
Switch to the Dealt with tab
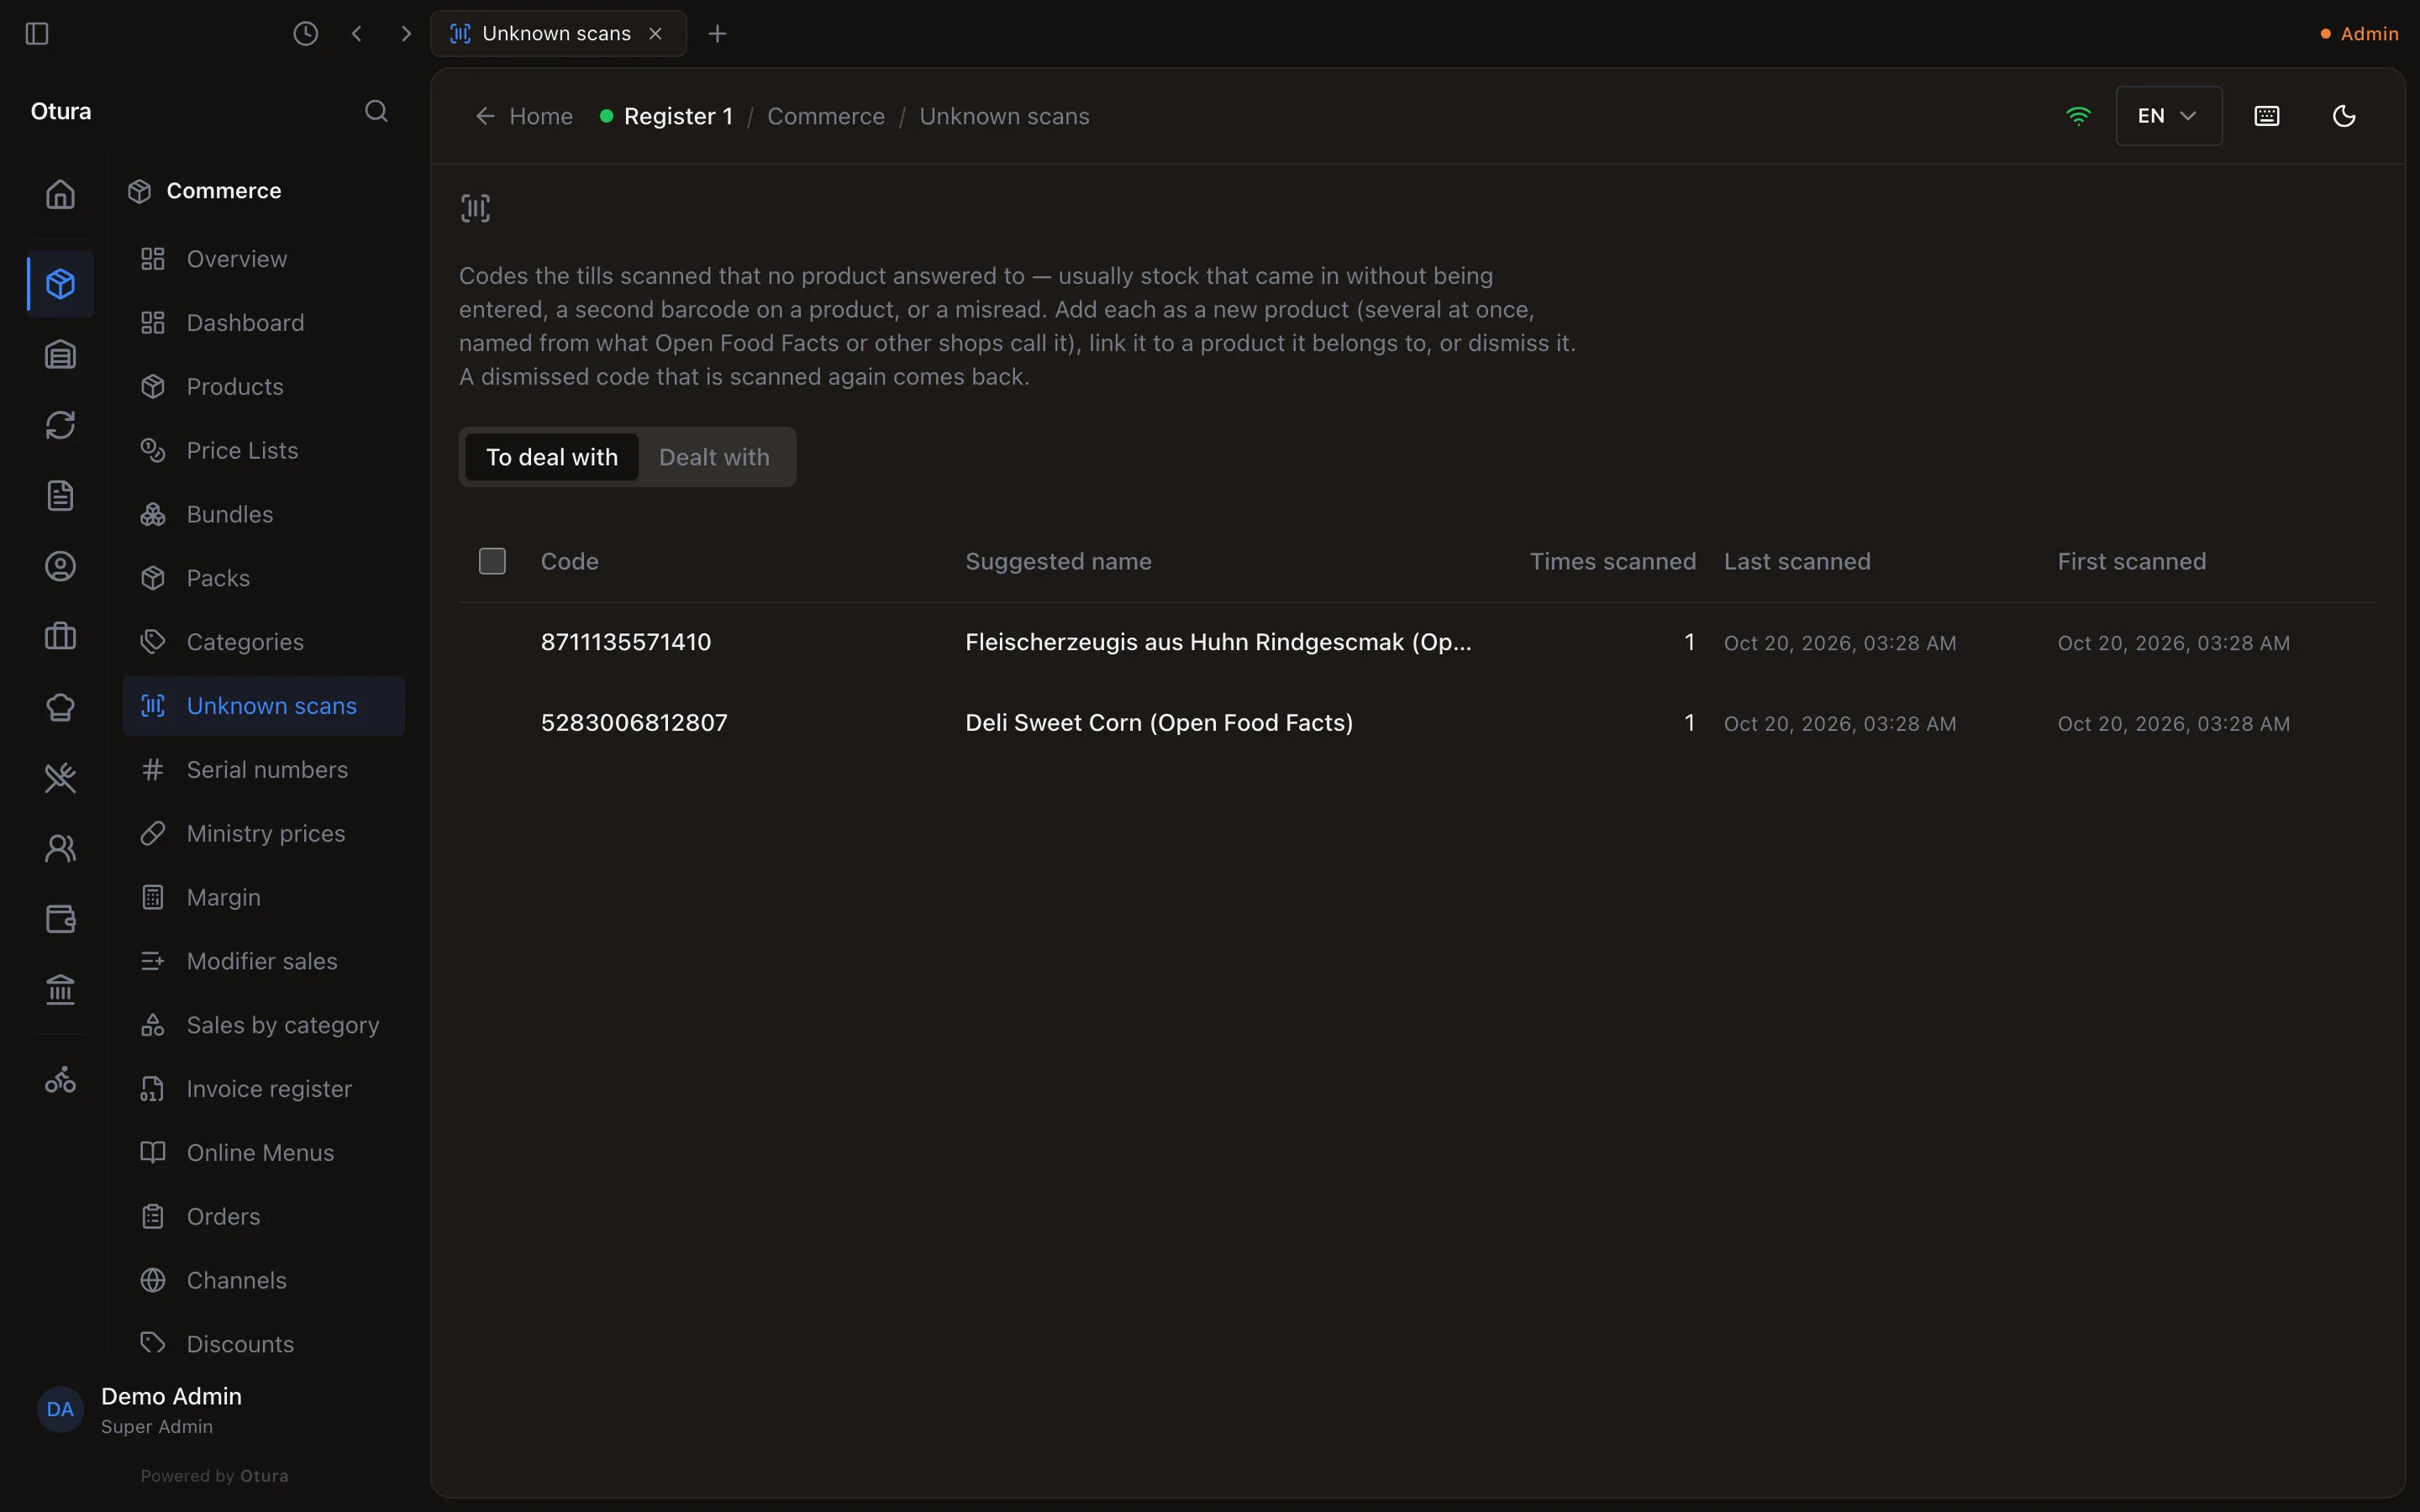pos(714,457)
